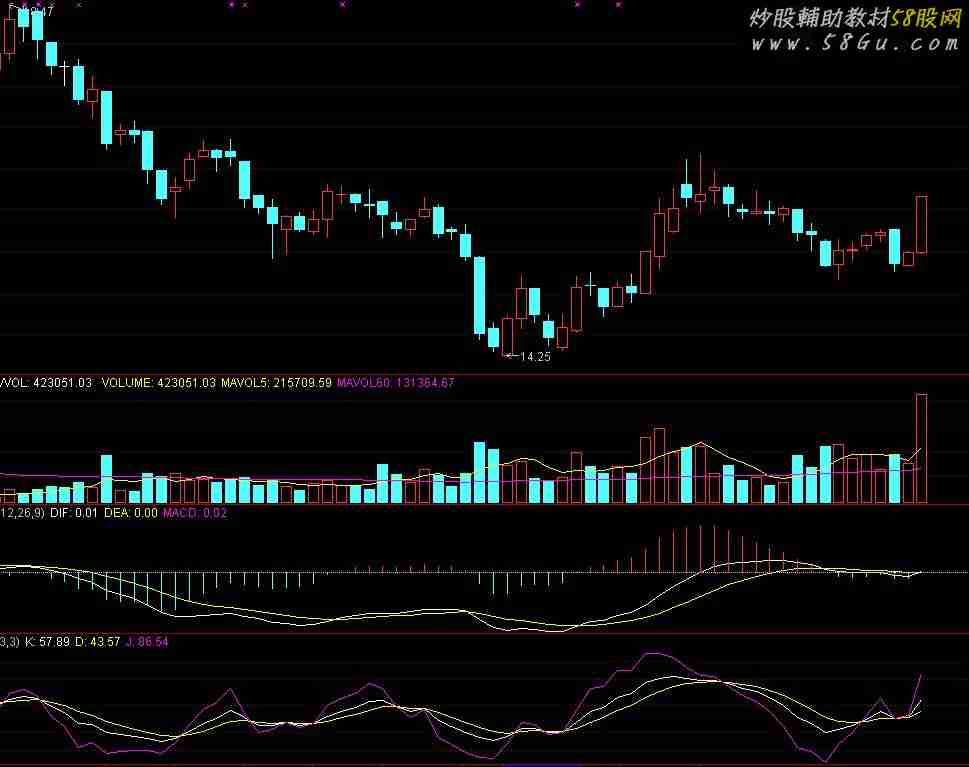Click the 14.25 low price label

point(535,356)
